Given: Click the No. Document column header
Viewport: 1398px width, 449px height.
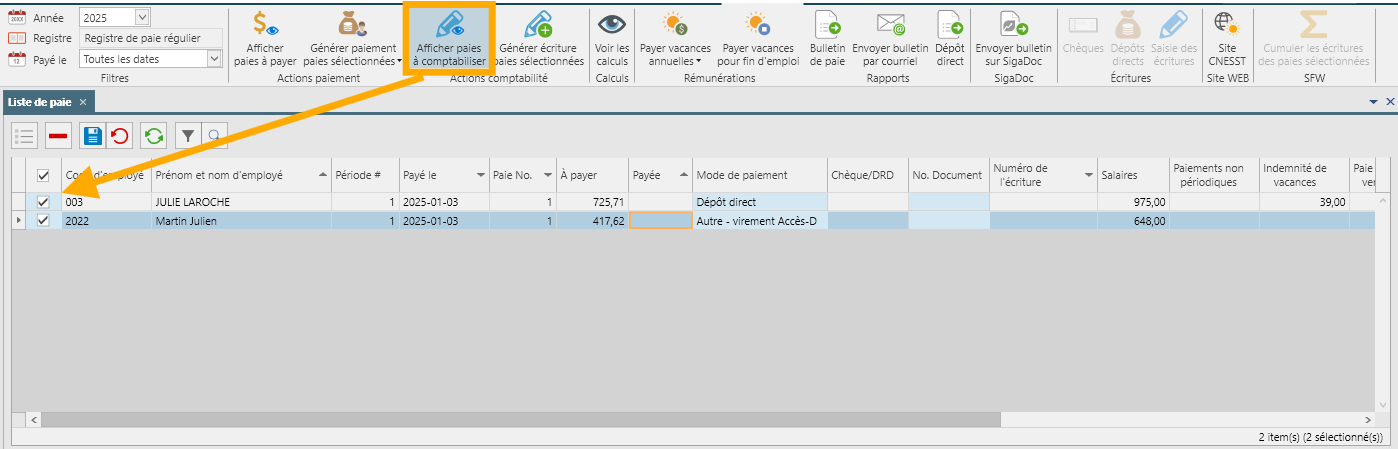Looking at the screenshot, I should (x=949, y=175).
